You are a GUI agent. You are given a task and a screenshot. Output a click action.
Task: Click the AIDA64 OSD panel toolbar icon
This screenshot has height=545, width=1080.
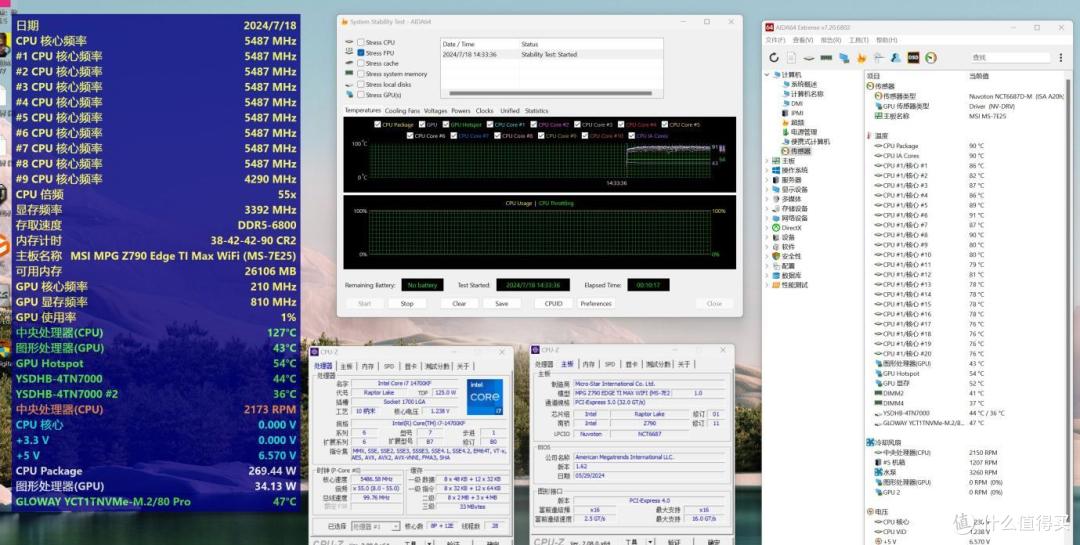(x=913, y=58)
